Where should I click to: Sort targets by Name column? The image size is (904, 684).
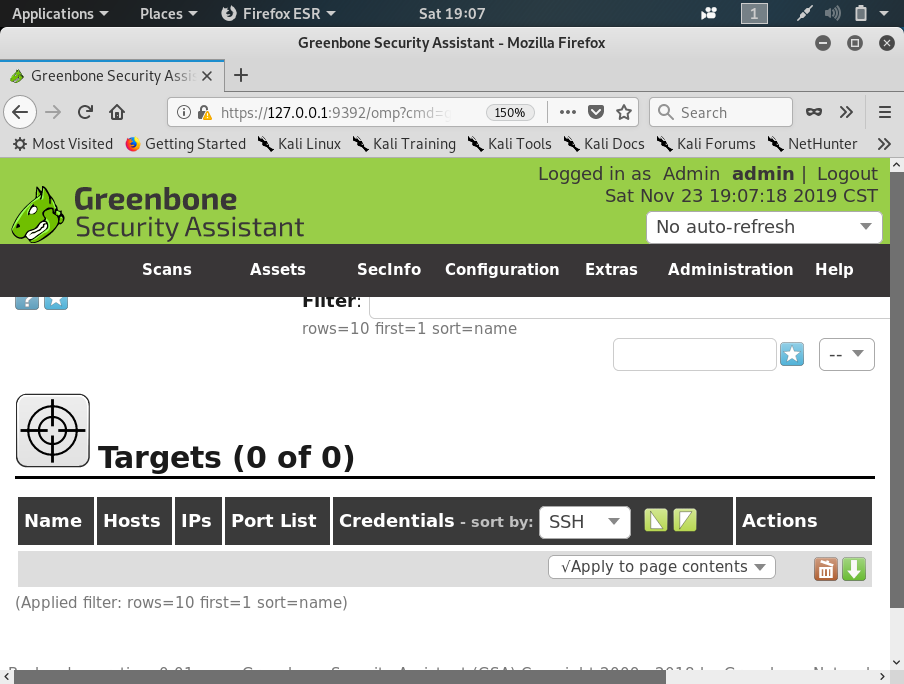[x=53, y=521]
